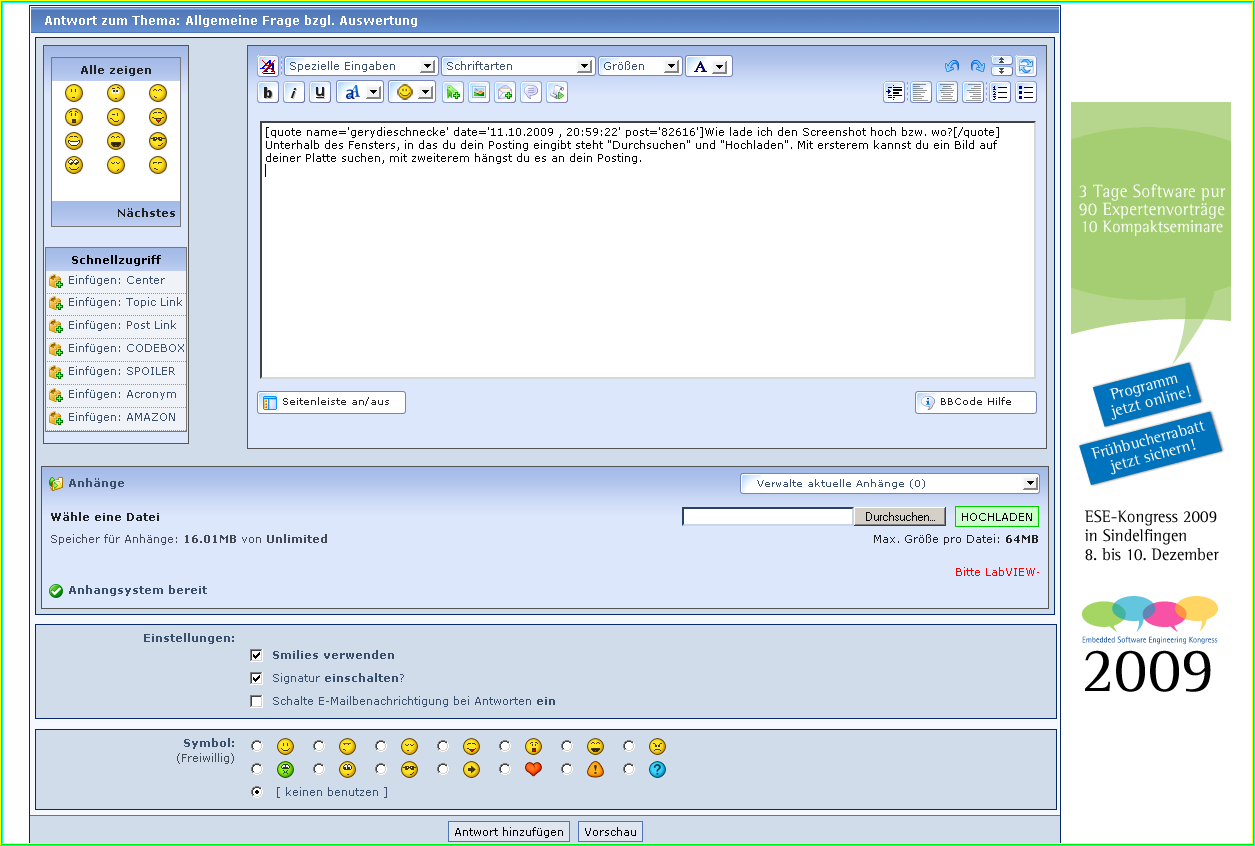
Task: Click Alle zeigen smiley header link
Action: point(116,70)
